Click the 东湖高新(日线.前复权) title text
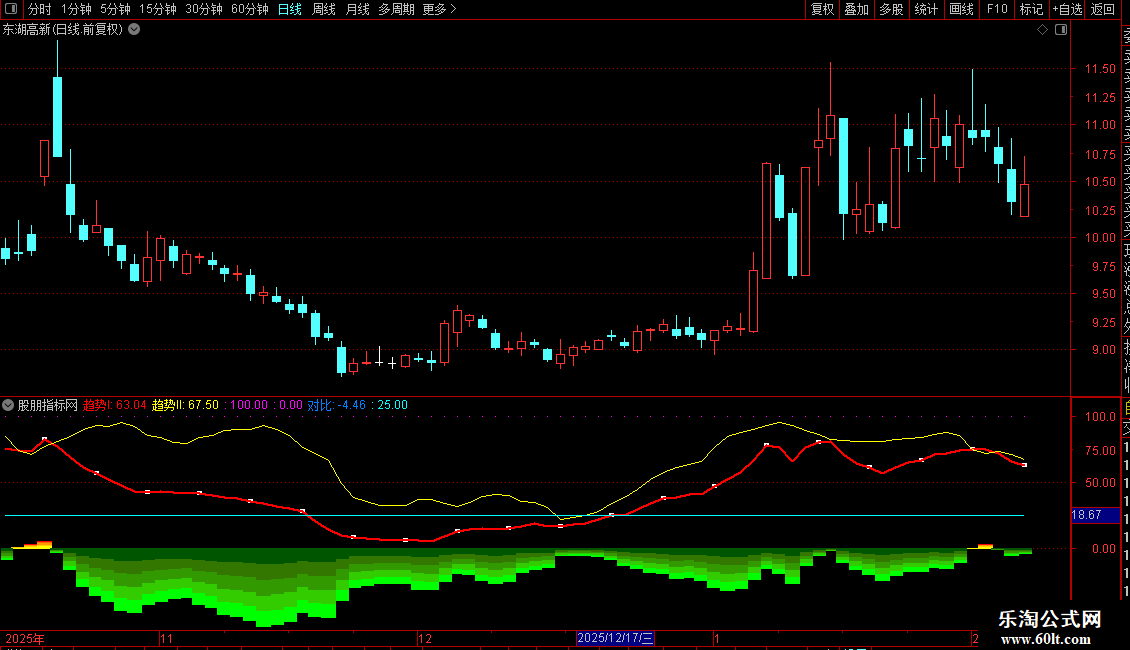Viewport: 1130px width, 650px height. click(63, 30)
